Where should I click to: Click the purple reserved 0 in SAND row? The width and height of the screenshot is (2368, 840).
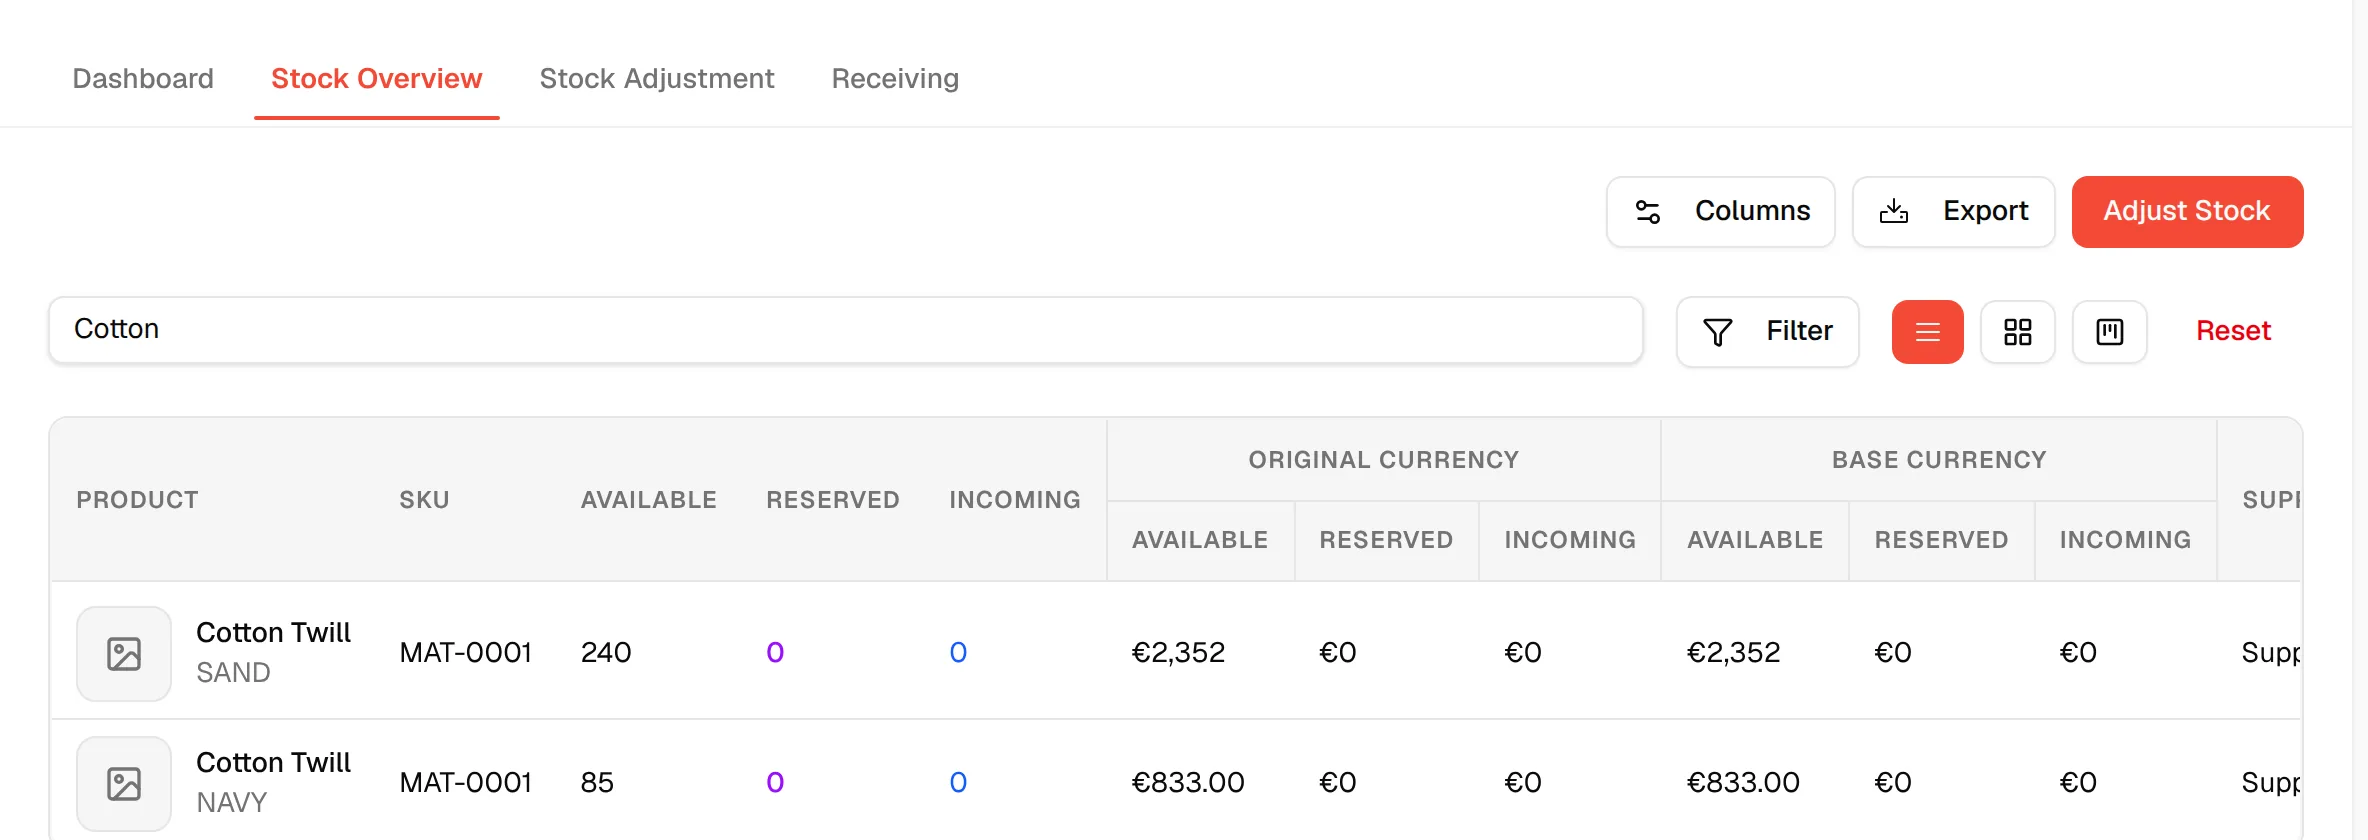[775, 653]
